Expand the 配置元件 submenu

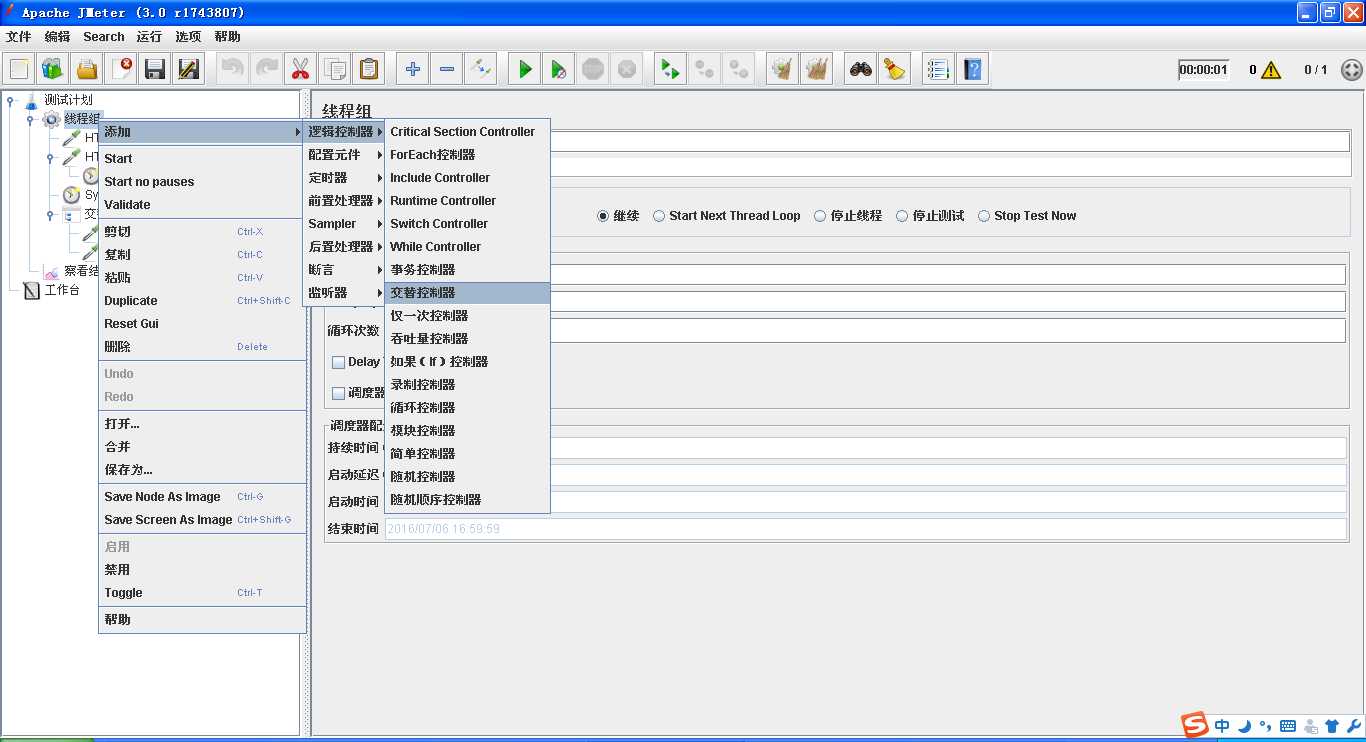[x=344, y=155]
